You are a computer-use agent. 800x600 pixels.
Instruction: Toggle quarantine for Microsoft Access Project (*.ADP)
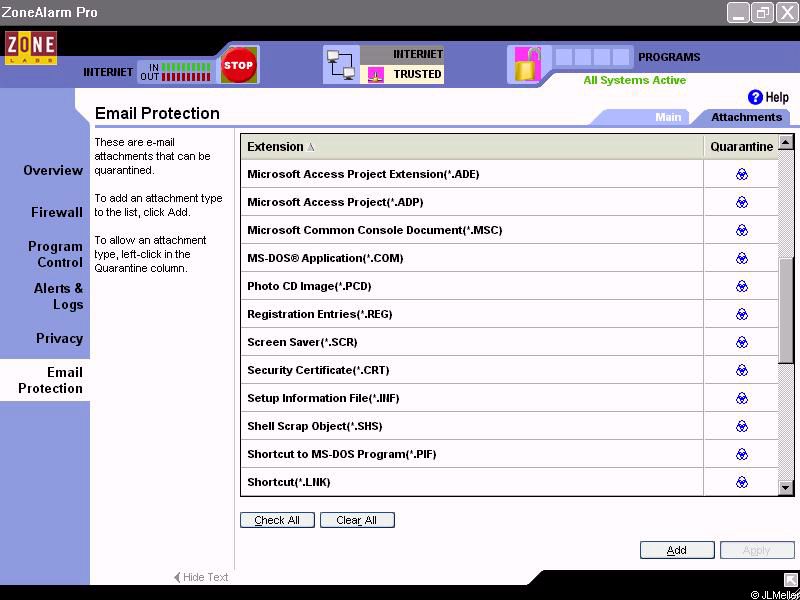tap(742, 203)
